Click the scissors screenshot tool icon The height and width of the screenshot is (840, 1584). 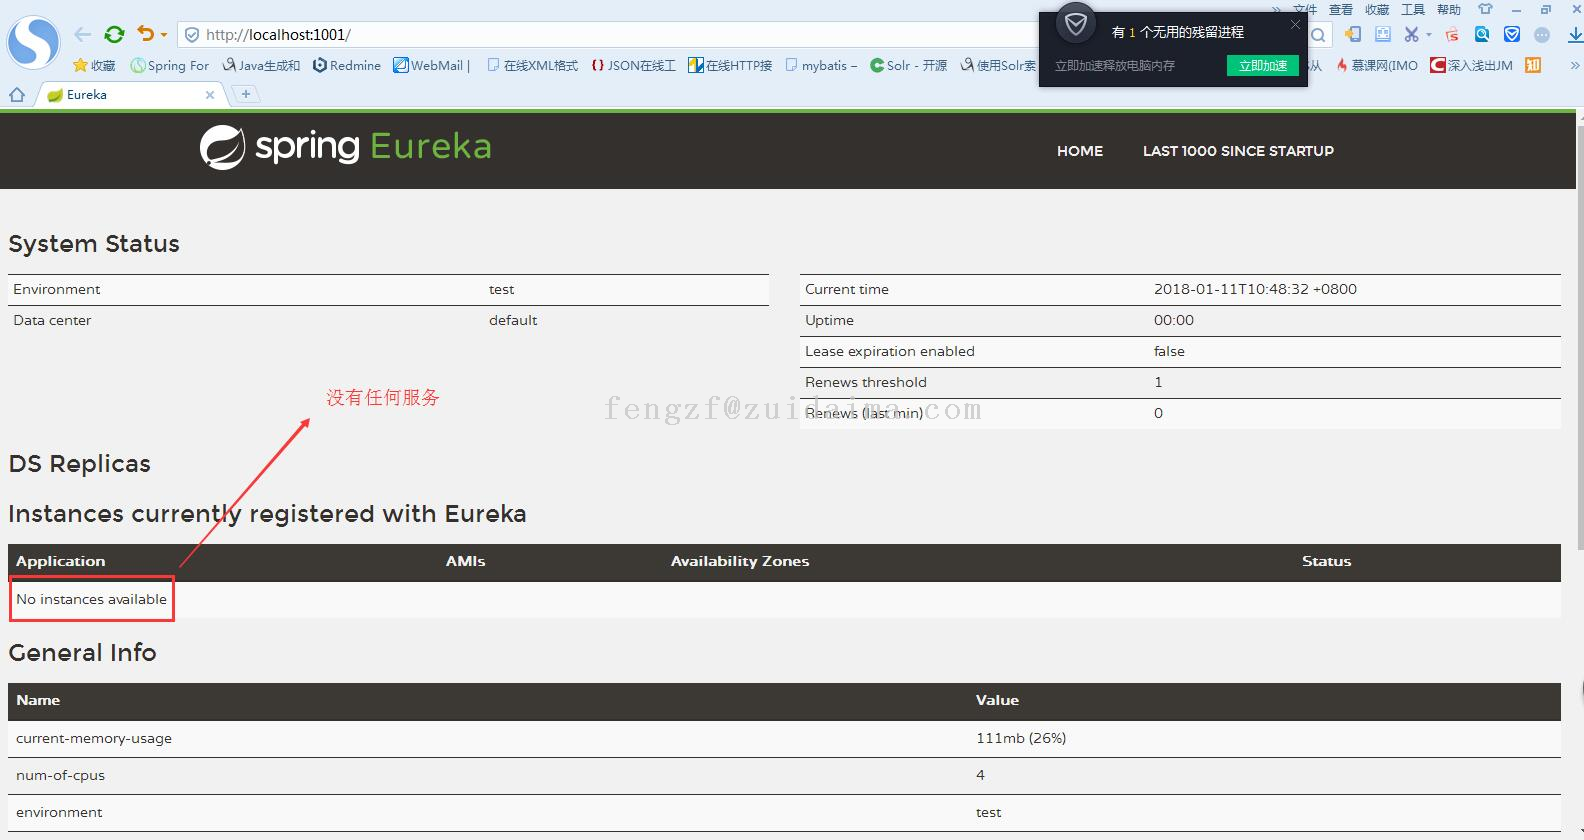tap(1411, 34)
